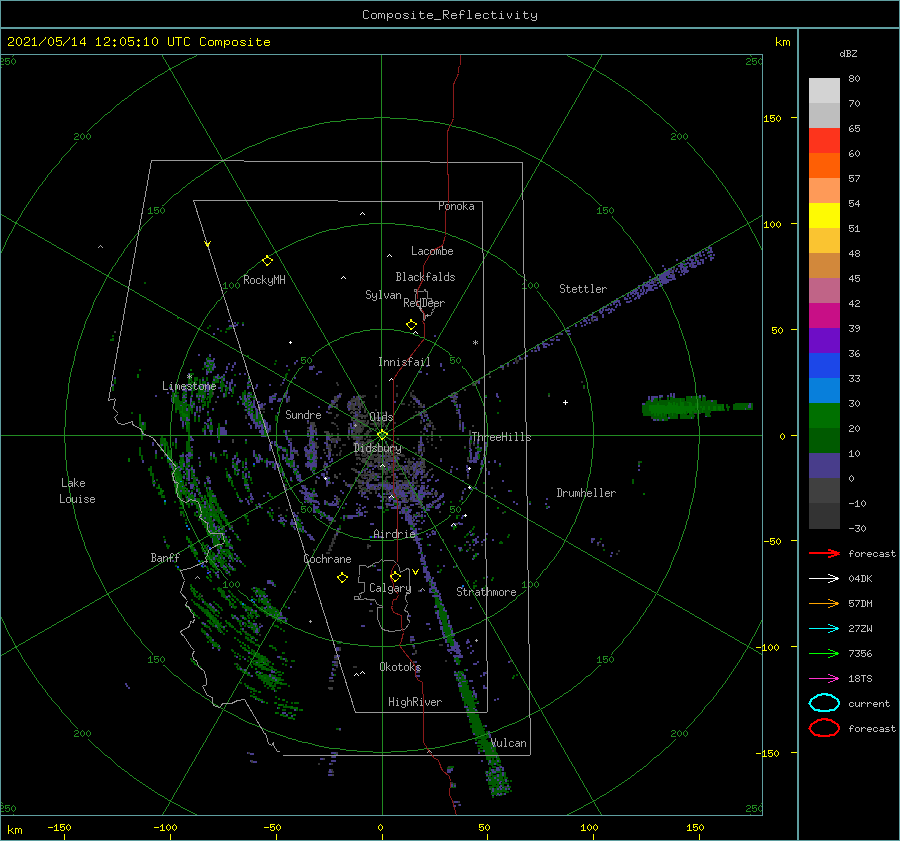Click the white 04DK arrow in legend
The height and width of the screenshot is (841, 900).
click(824, 578)
